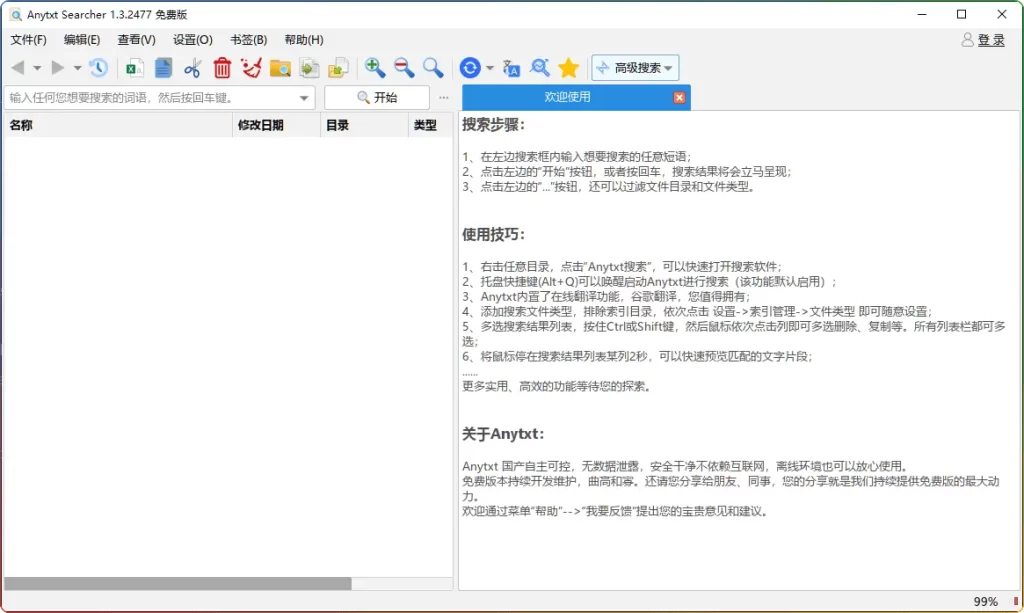The image size is (1024, 613).
Task: Click the forward navigation arrow
Action: click(57, 67)
